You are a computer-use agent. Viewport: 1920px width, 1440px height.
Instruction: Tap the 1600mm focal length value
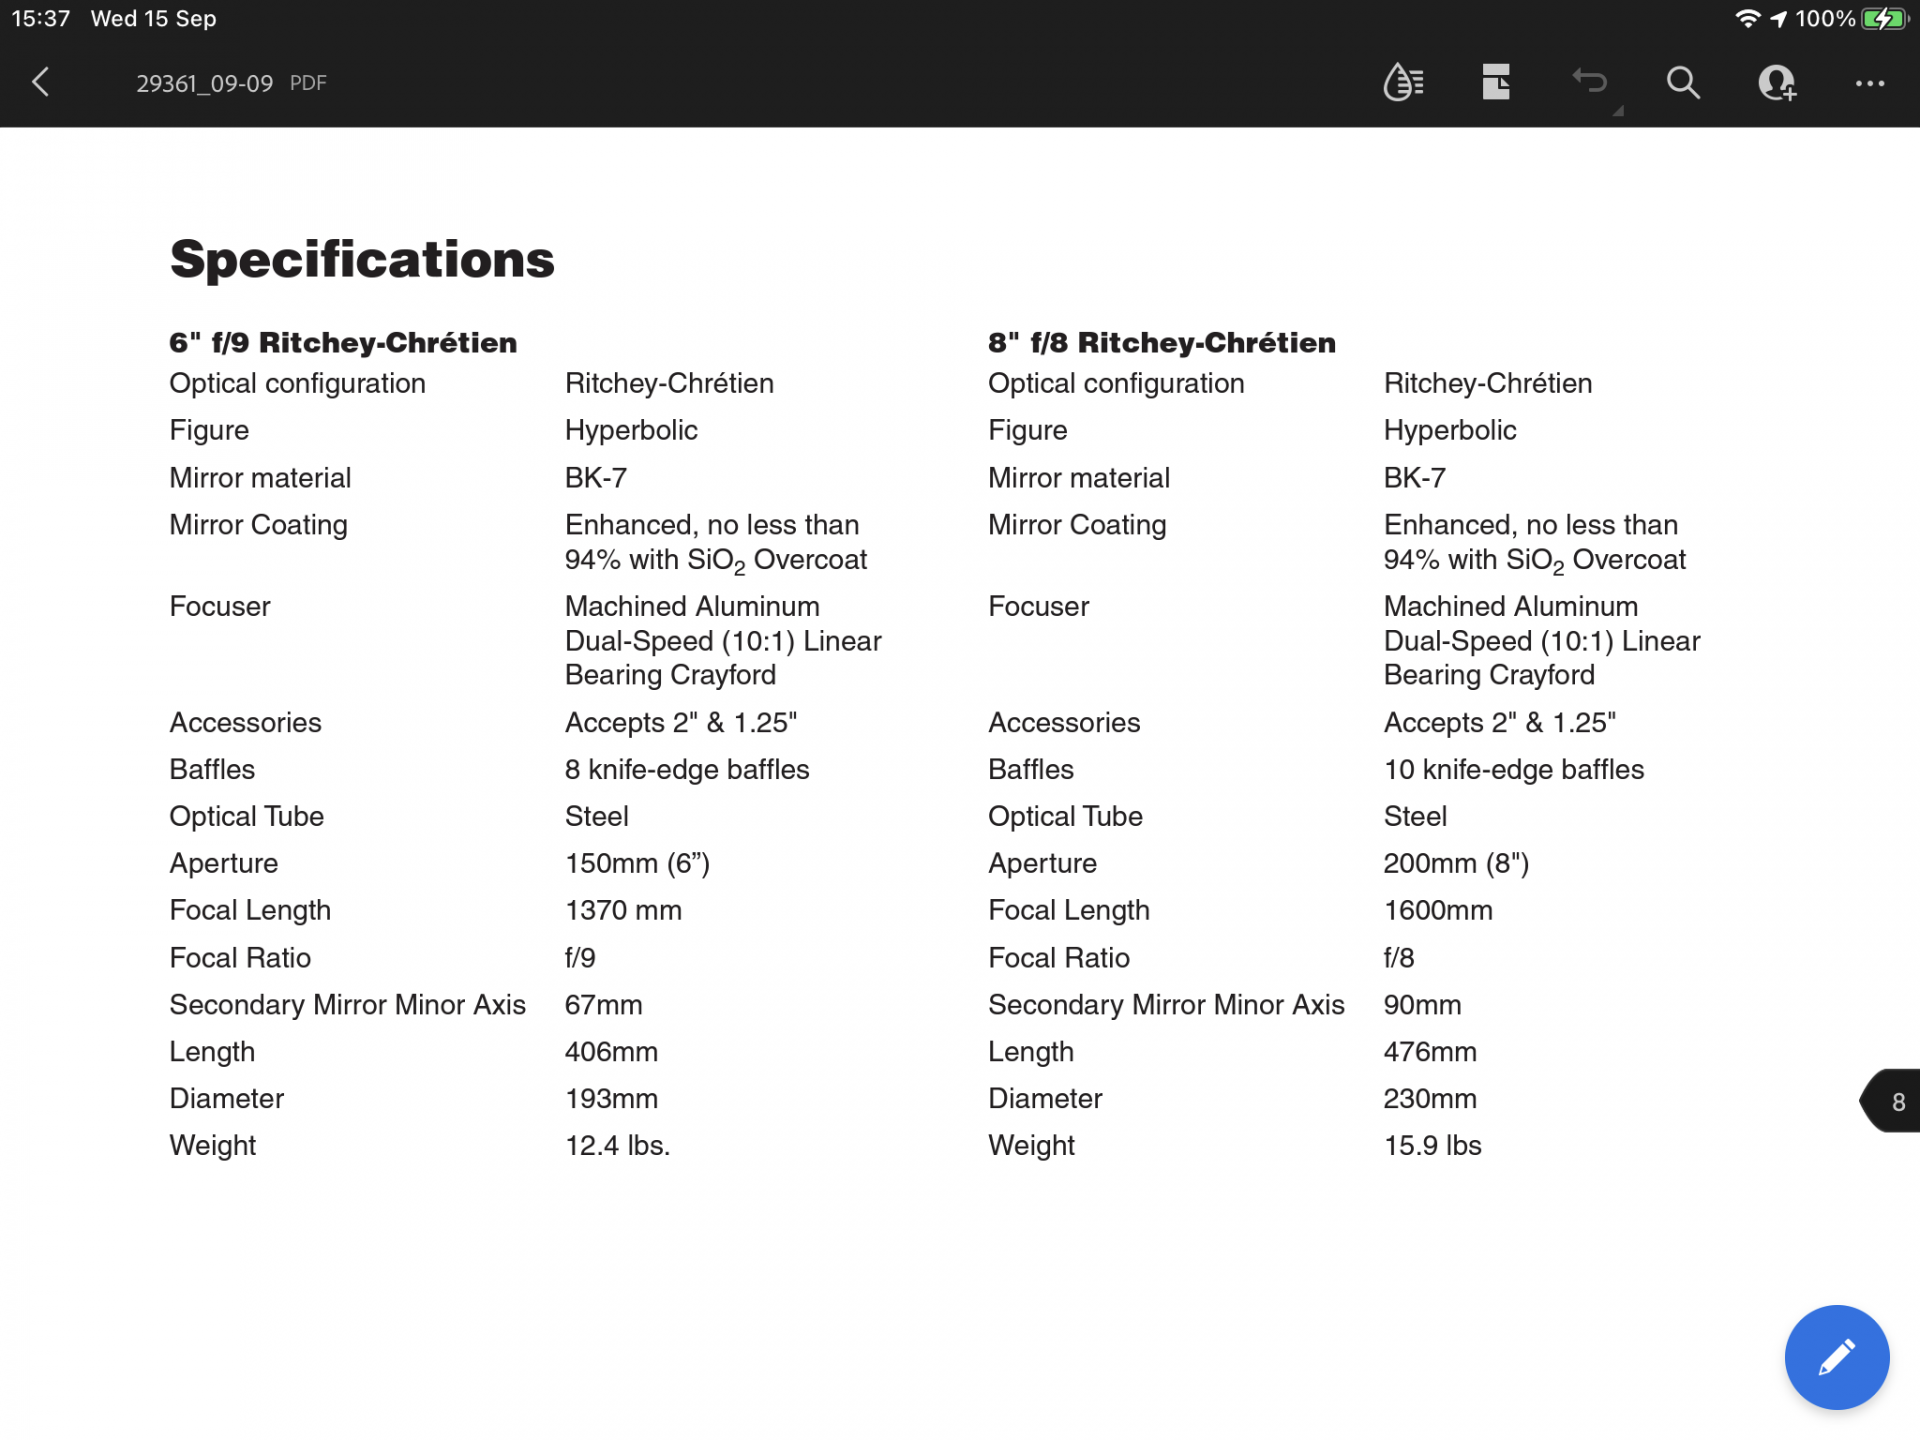[x=1438, y=911]
